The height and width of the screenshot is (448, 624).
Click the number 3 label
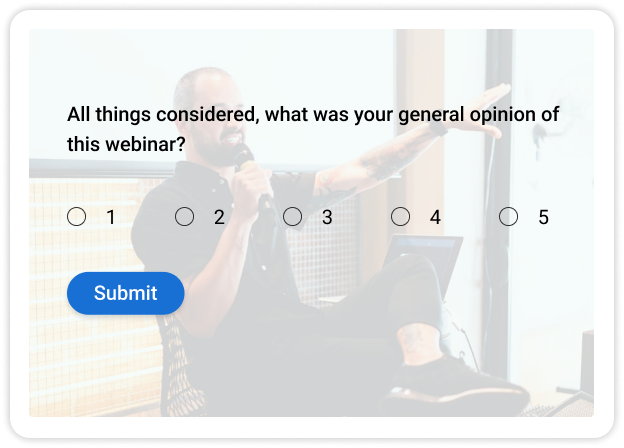coord(327,217)
